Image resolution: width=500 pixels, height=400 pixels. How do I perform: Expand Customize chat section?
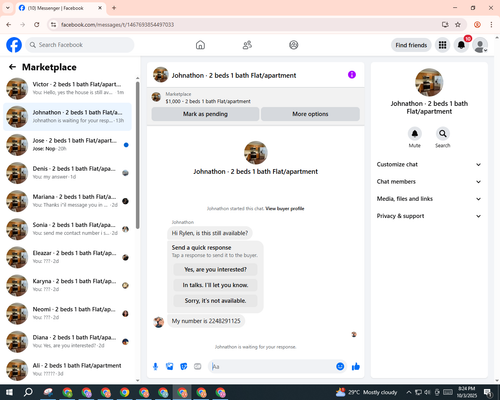tap(429, 164)
